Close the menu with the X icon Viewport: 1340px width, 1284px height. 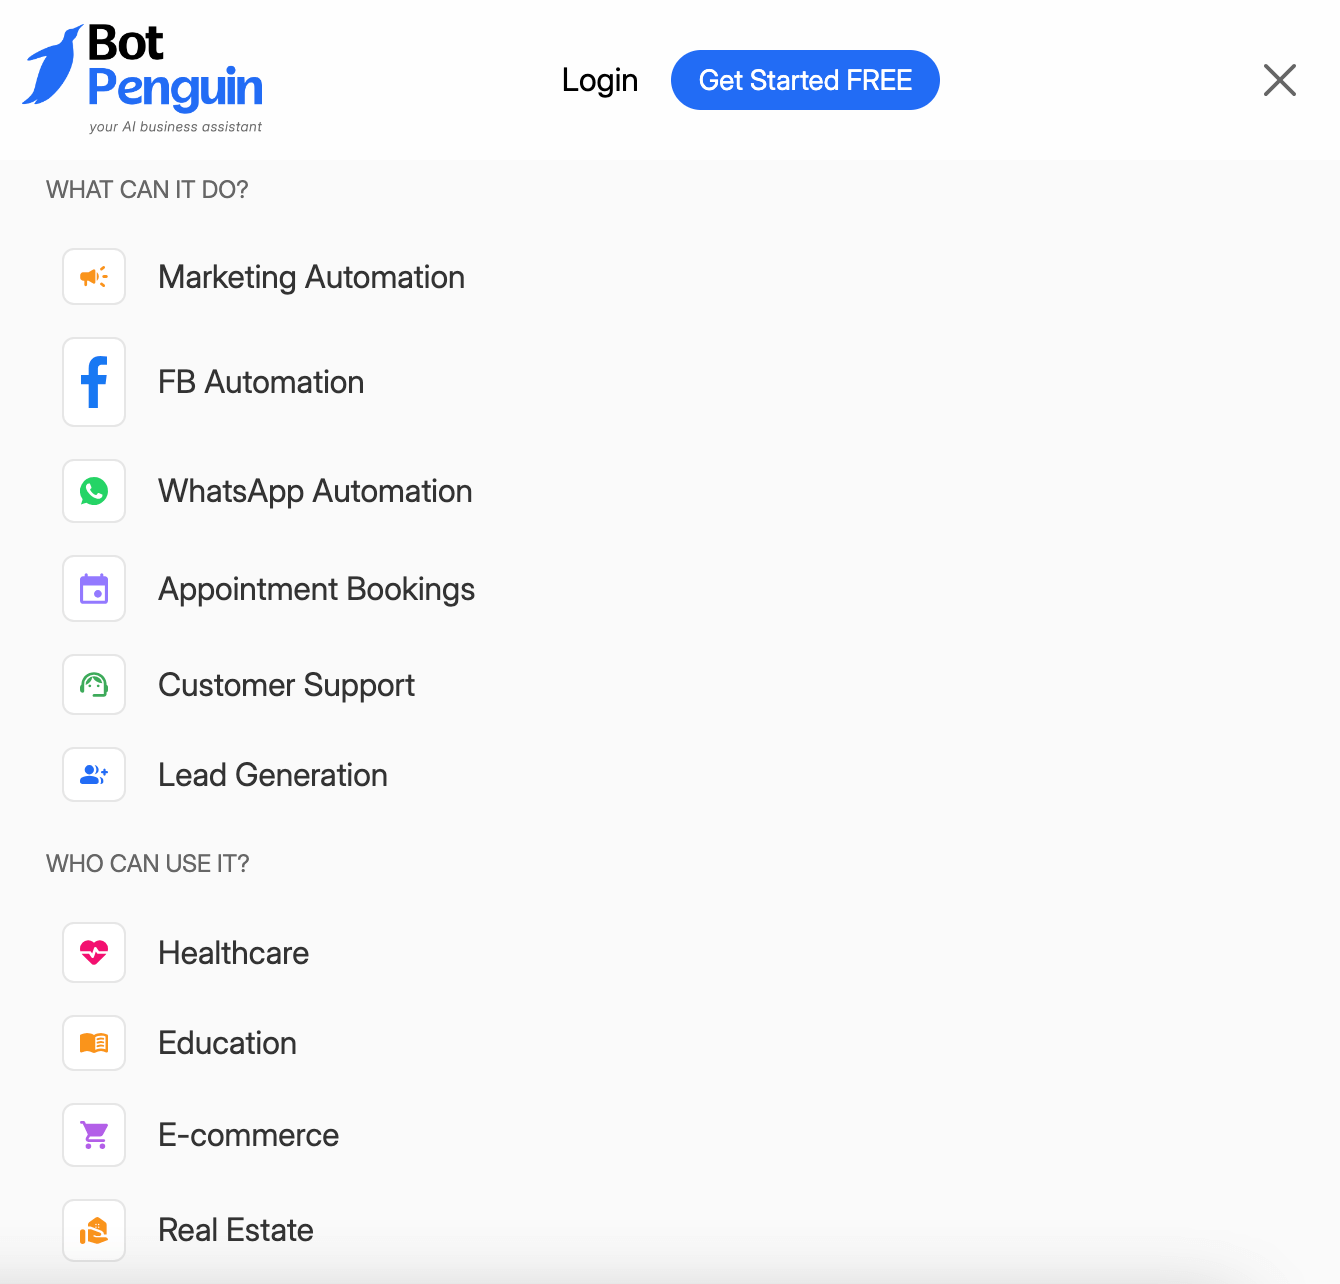click(x=1280, y=80)
